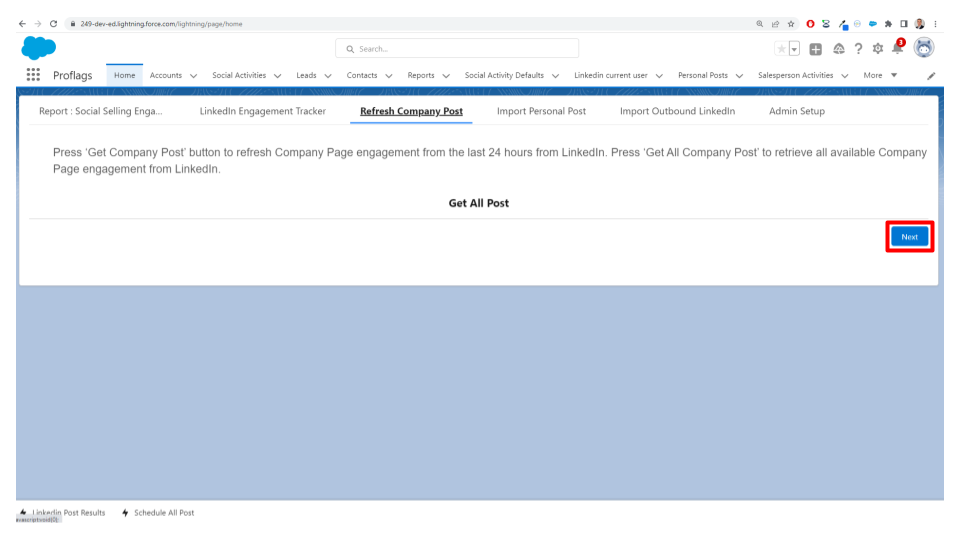
Task: Open the Trailhead guidance icon
Action: tap(839, 49)
